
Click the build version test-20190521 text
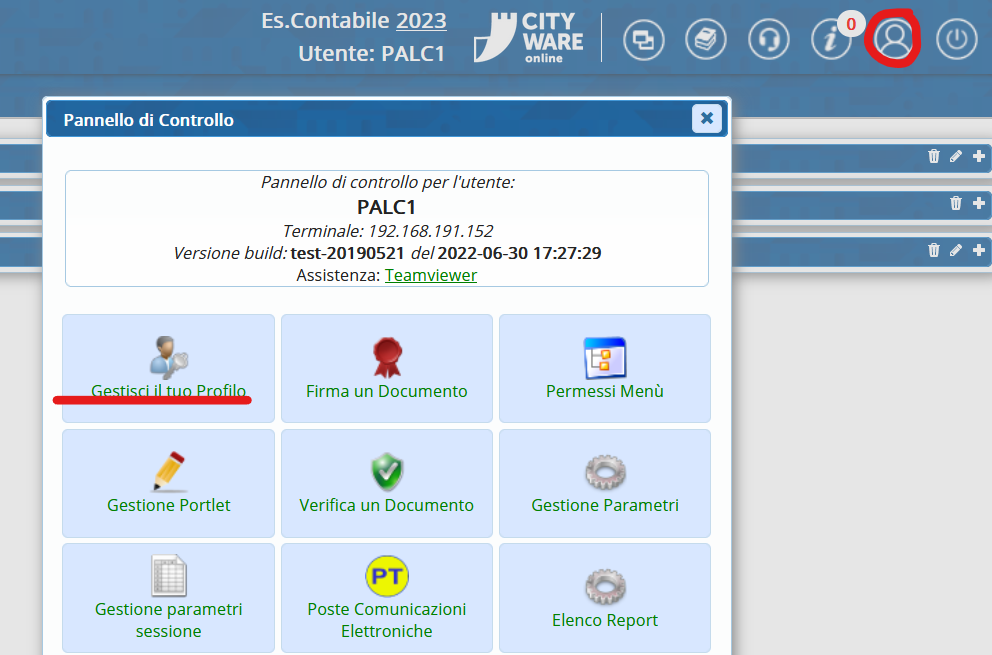(x=347, y=253)
